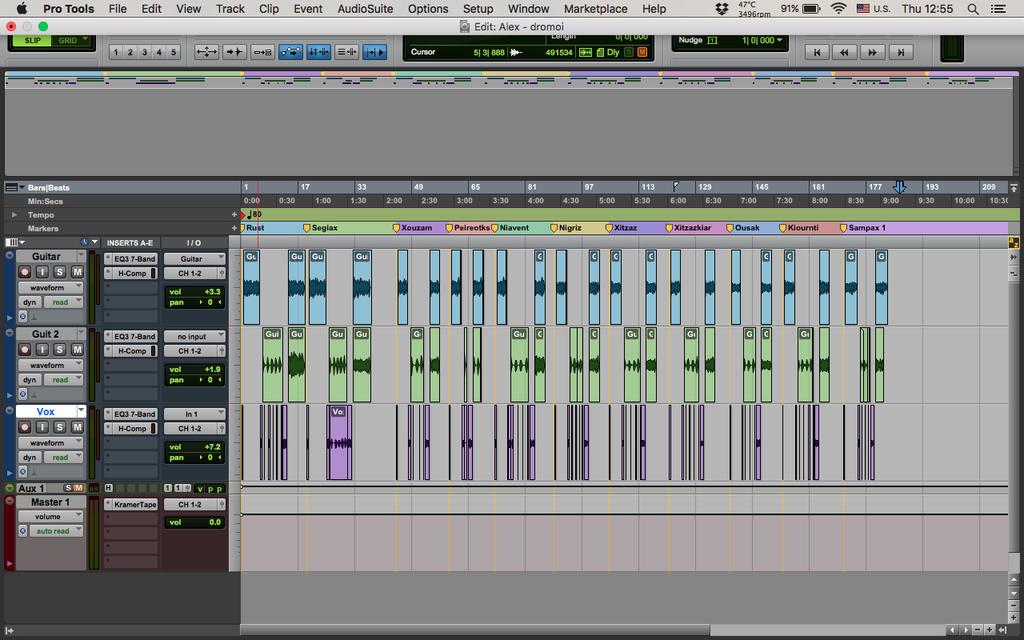Click Guitar track volume value +3.3
Image resolution: width=1024 pixels, height=640 pixels.
click(x=212, y=292)
